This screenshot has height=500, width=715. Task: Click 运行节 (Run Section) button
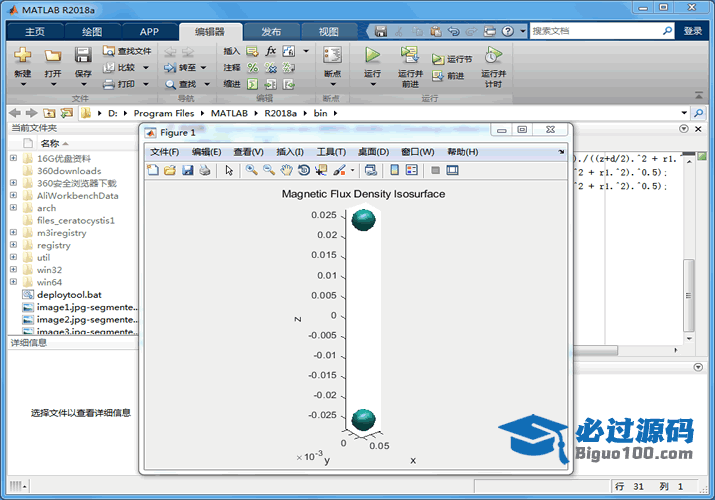452,59
